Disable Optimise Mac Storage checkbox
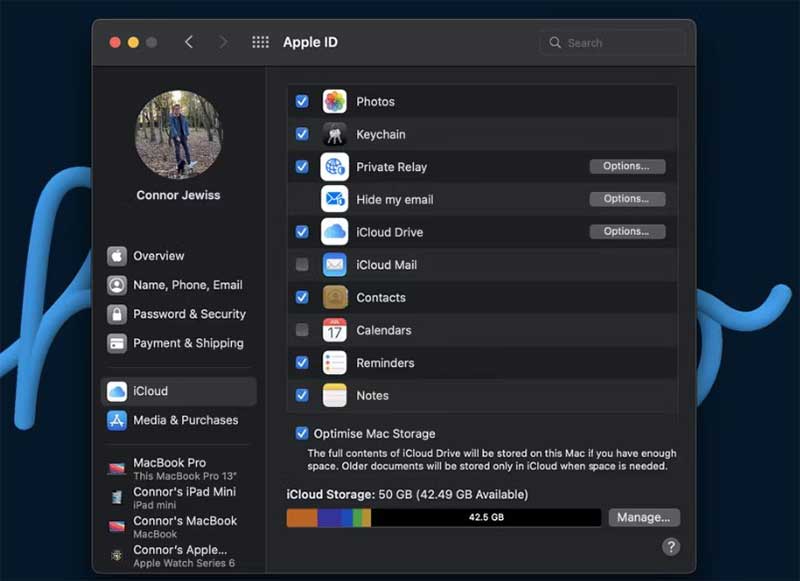The image size is (800, 581). (302, 434)
